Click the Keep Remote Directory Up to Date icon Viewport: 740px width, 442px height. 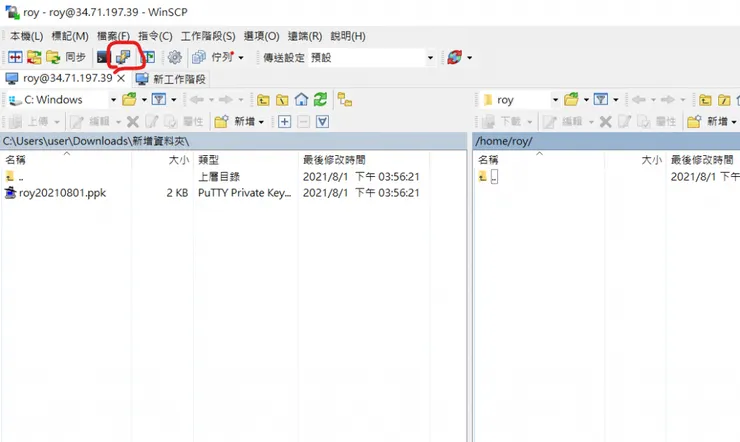coord(53,58)
